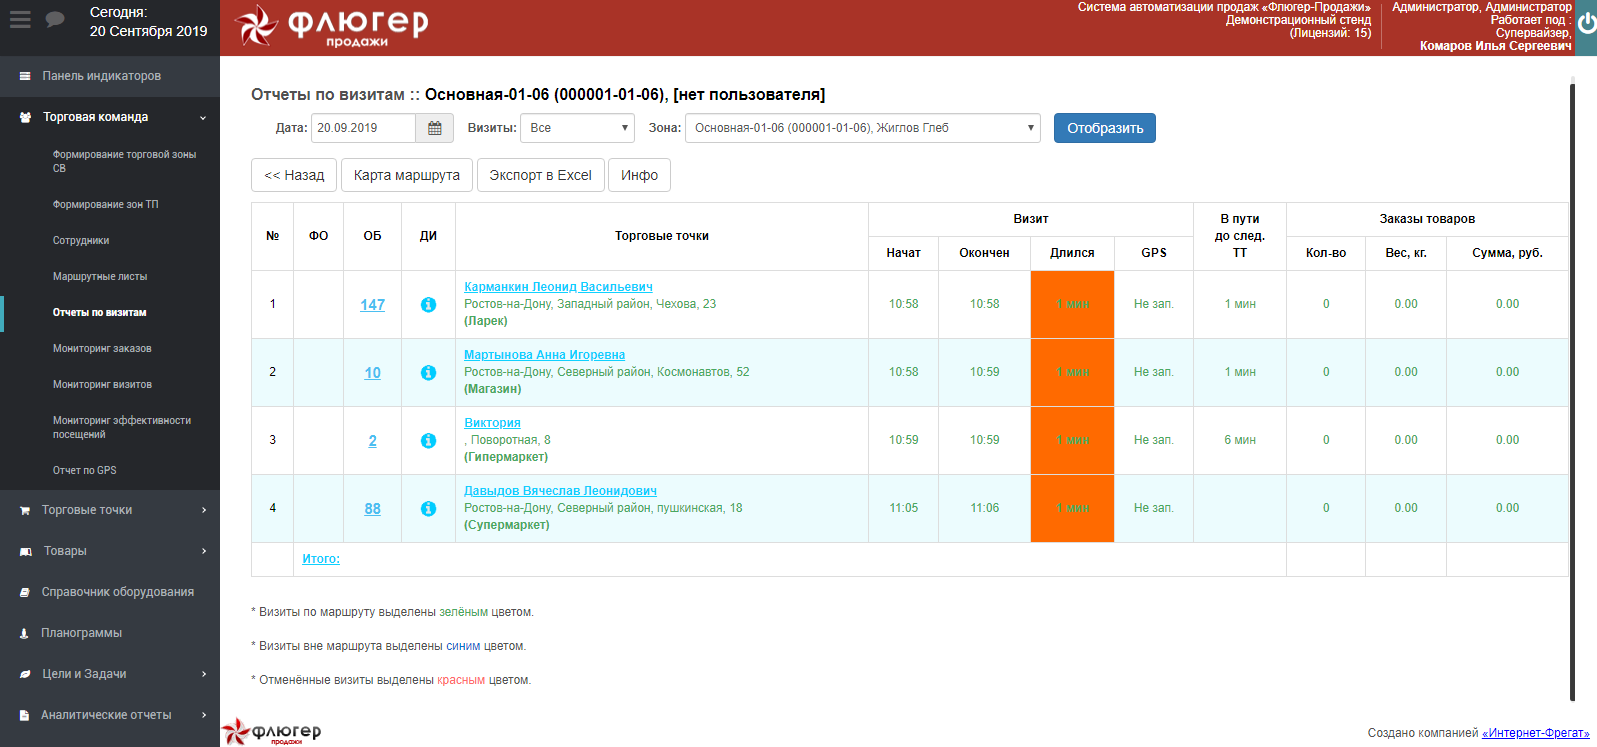Click the Экспорт в Excel button
Viewport: 1597px width, 747px height.
(540, 175)
